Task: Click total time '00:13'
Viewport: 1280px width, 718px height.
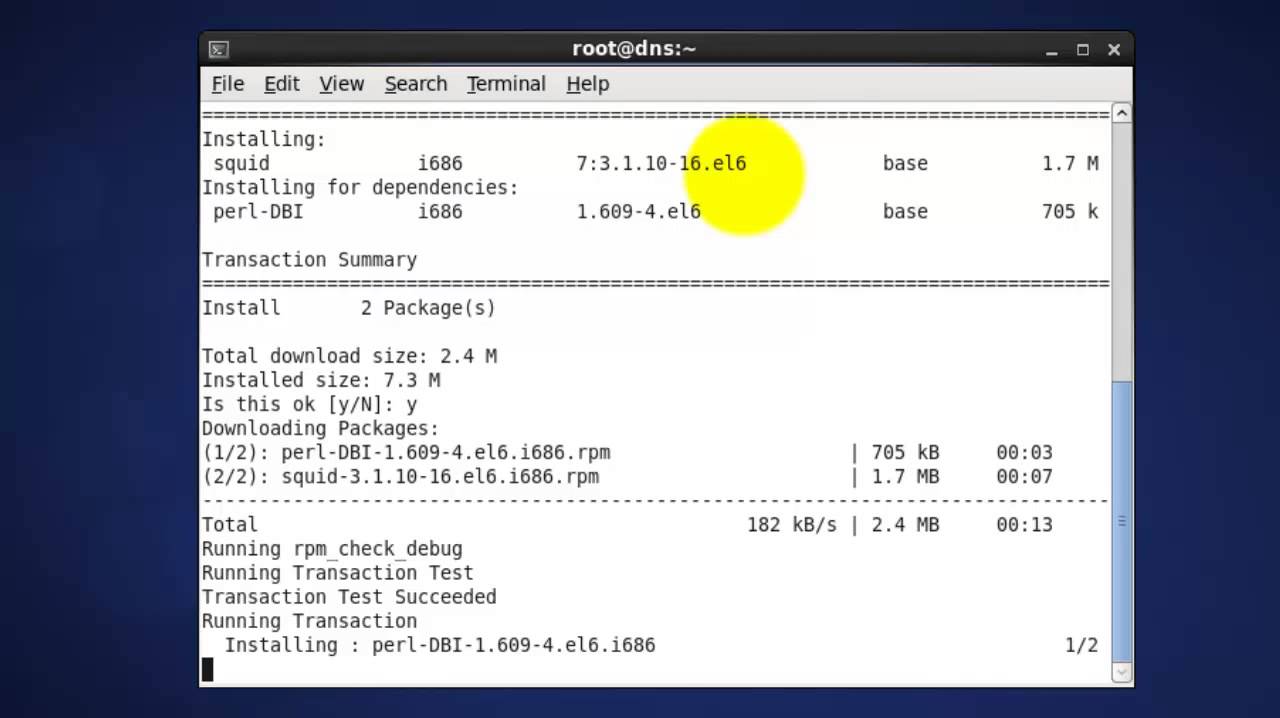Action: [1024, 524]
